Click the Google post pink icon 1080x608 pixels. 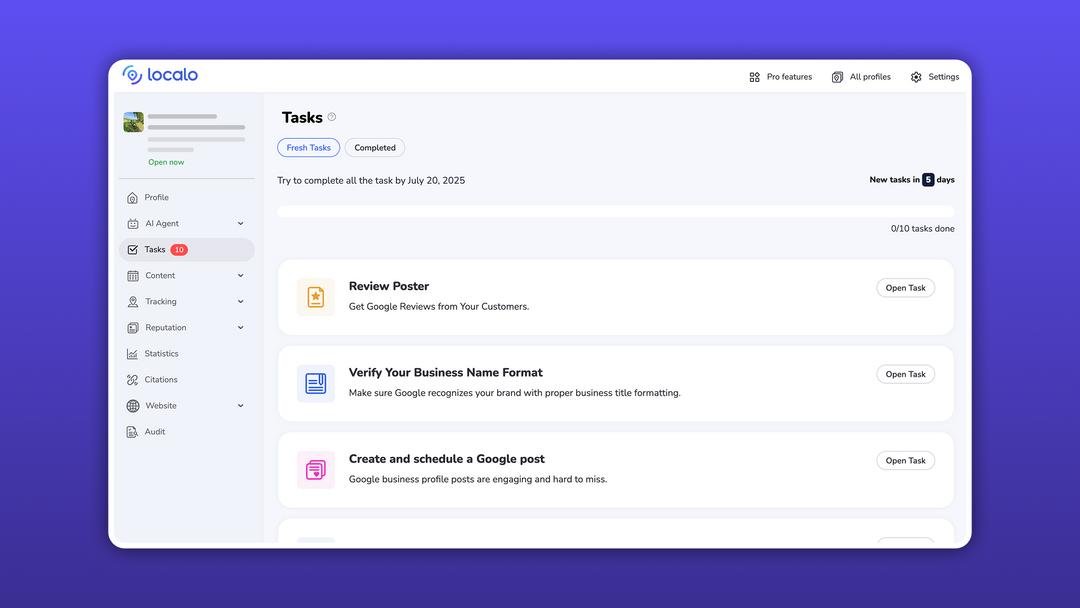click(x=315, y=470)
